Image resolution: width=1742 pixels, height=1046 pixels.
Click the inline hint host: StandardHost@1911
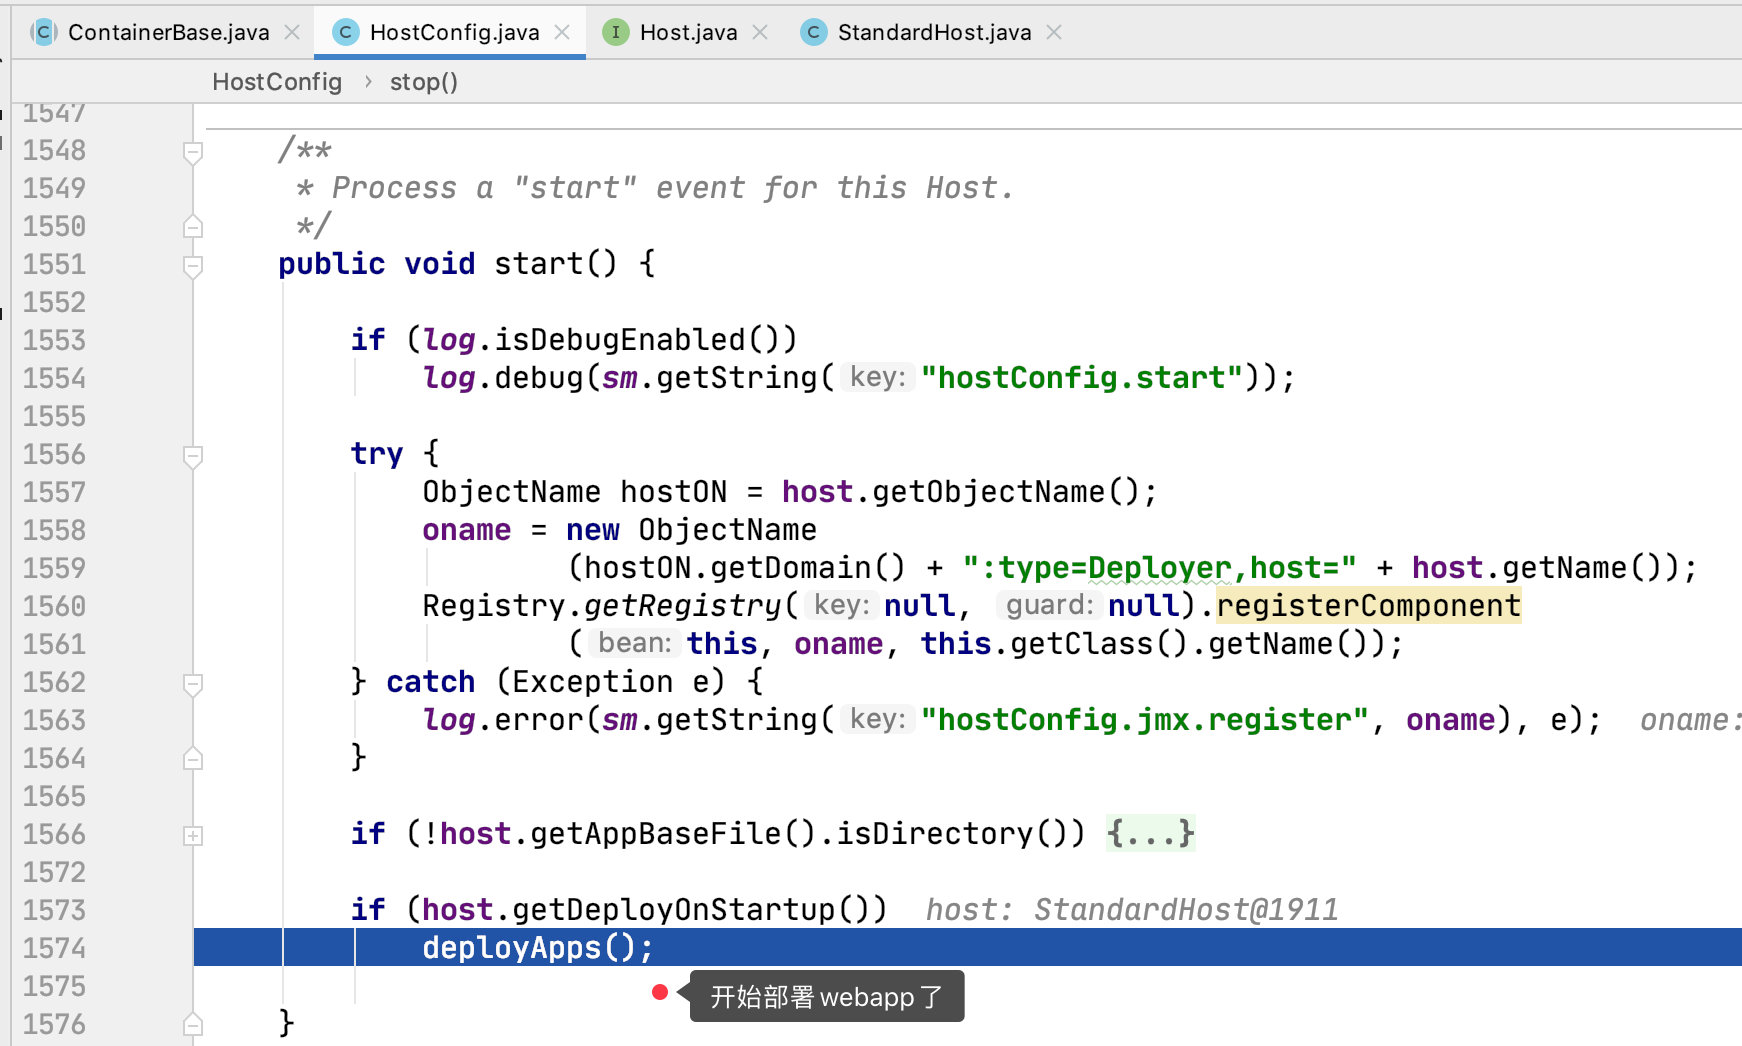(1132, 909)
